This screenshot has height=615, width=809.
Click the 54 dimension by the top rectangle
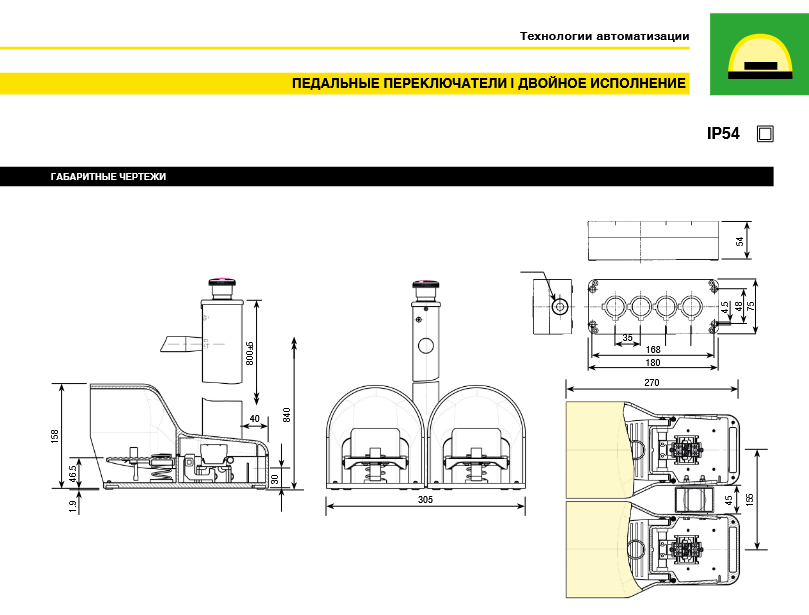741,241
